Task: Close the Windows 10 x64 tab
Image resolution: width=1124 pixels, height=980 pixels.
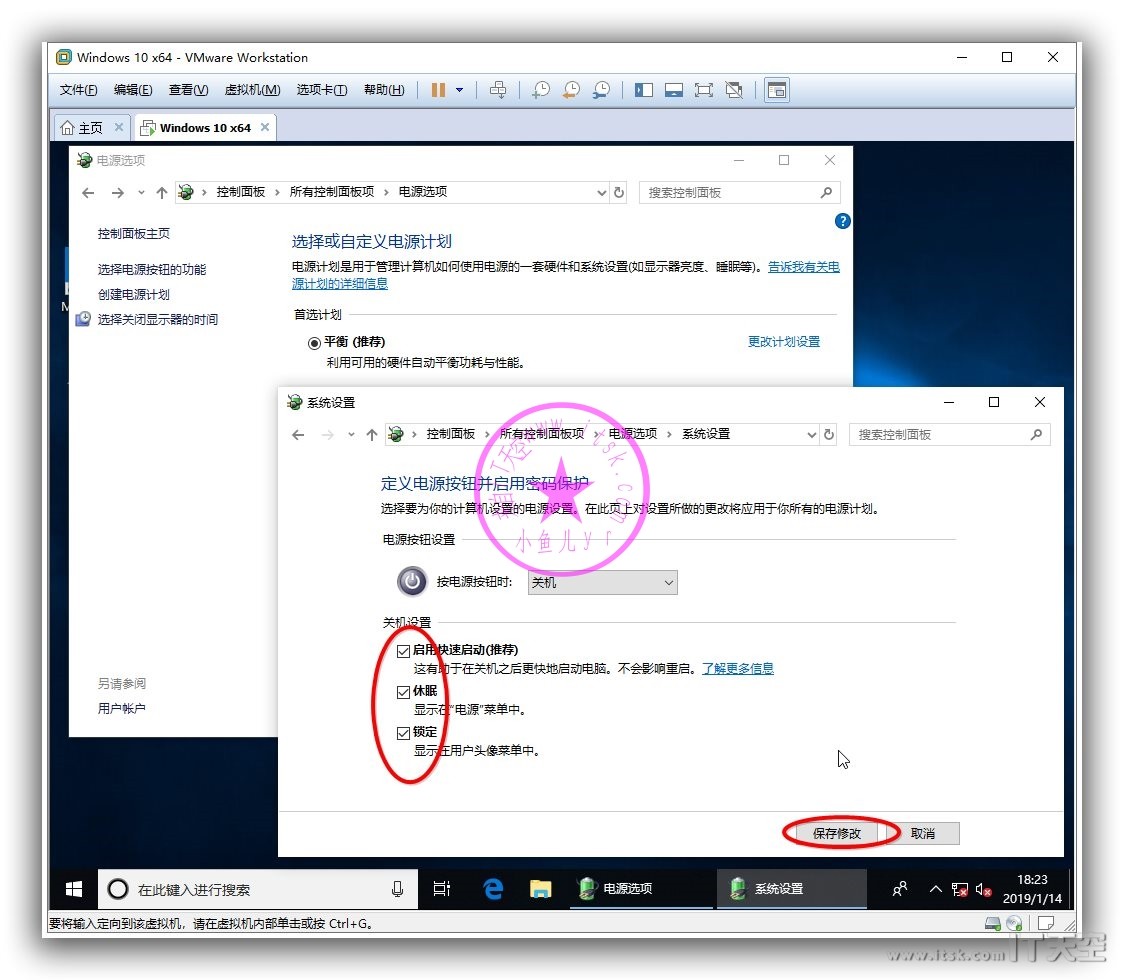Action: pyautogui.click(x=265, y=127)
